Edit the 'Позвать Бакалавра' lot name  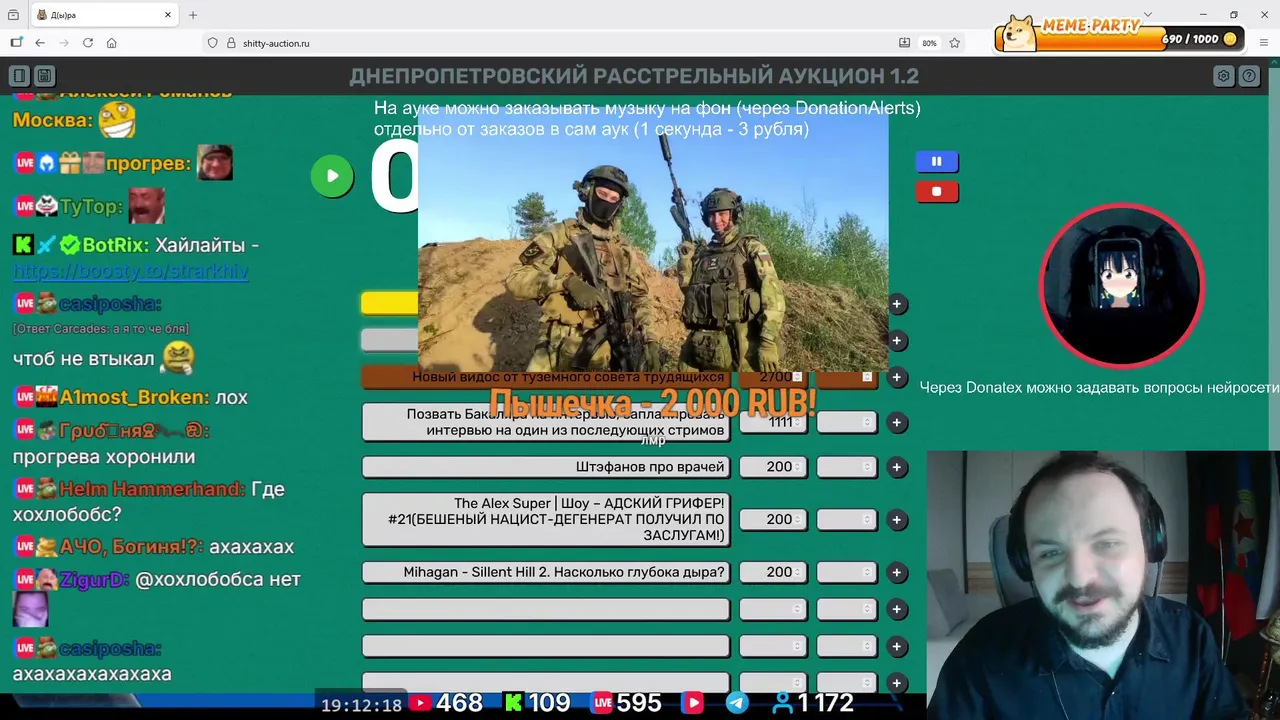click(546, 422)
